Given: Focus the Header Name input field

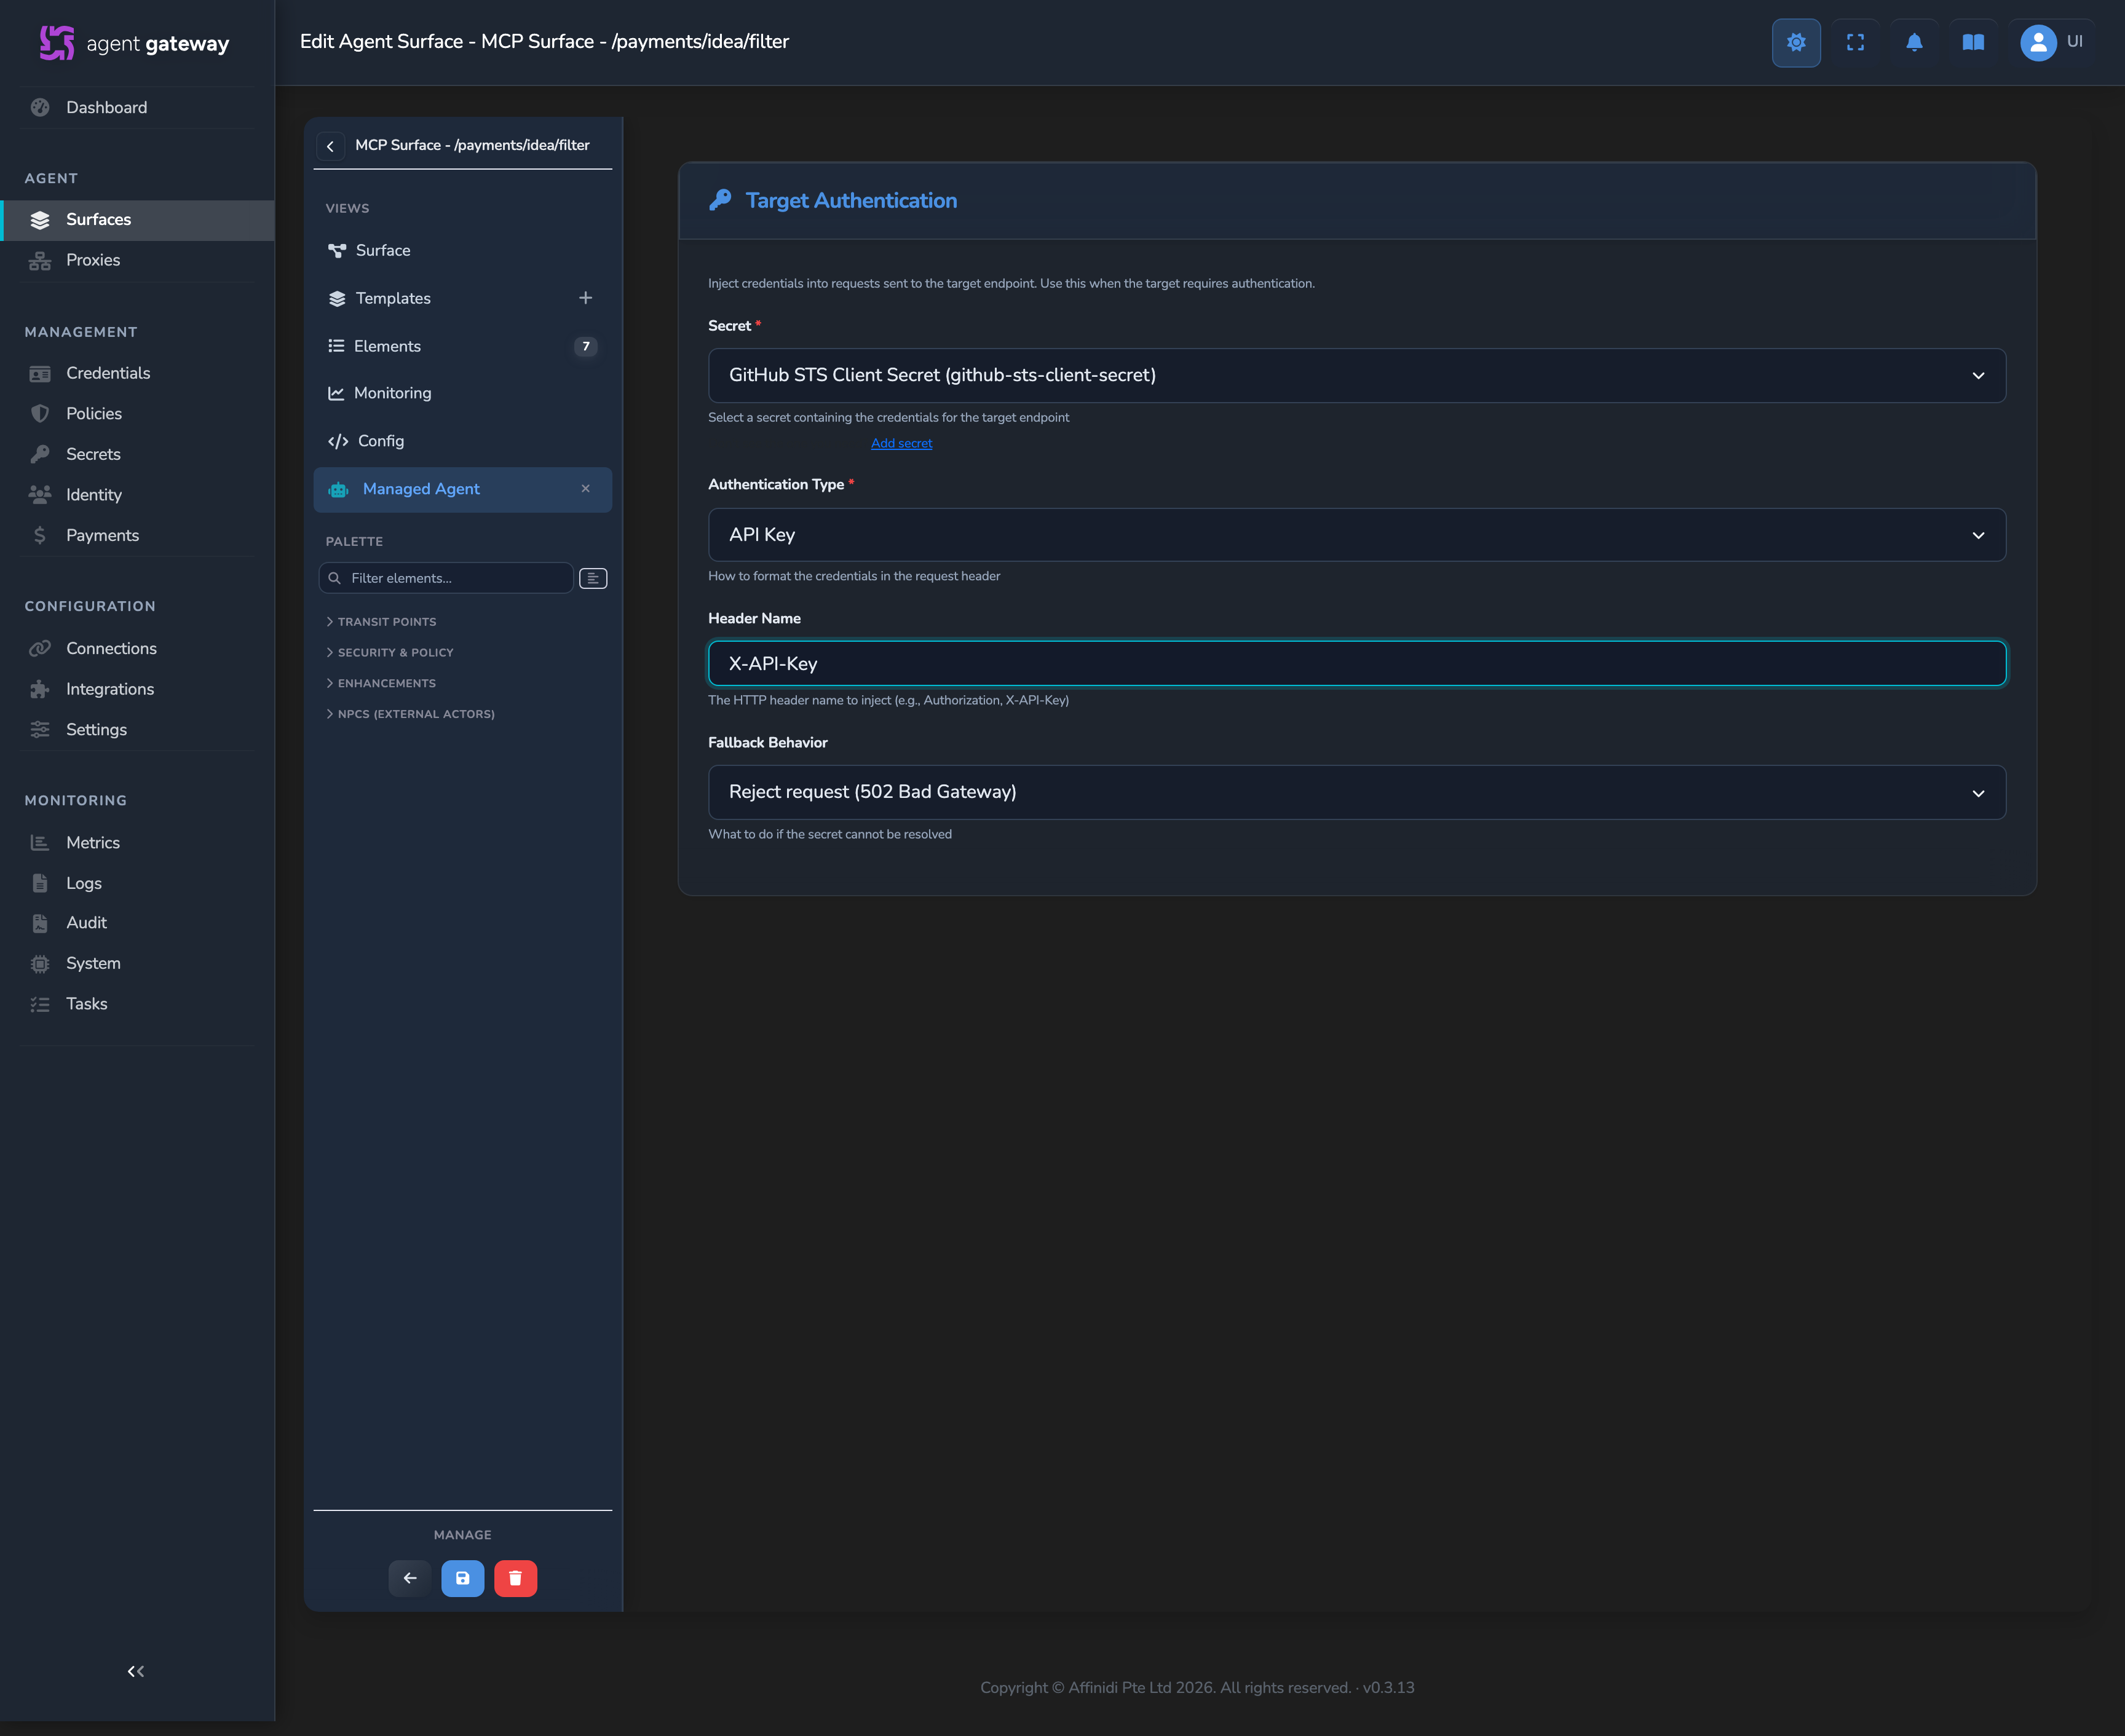Looking at the screenshot, I should 1356,664.
